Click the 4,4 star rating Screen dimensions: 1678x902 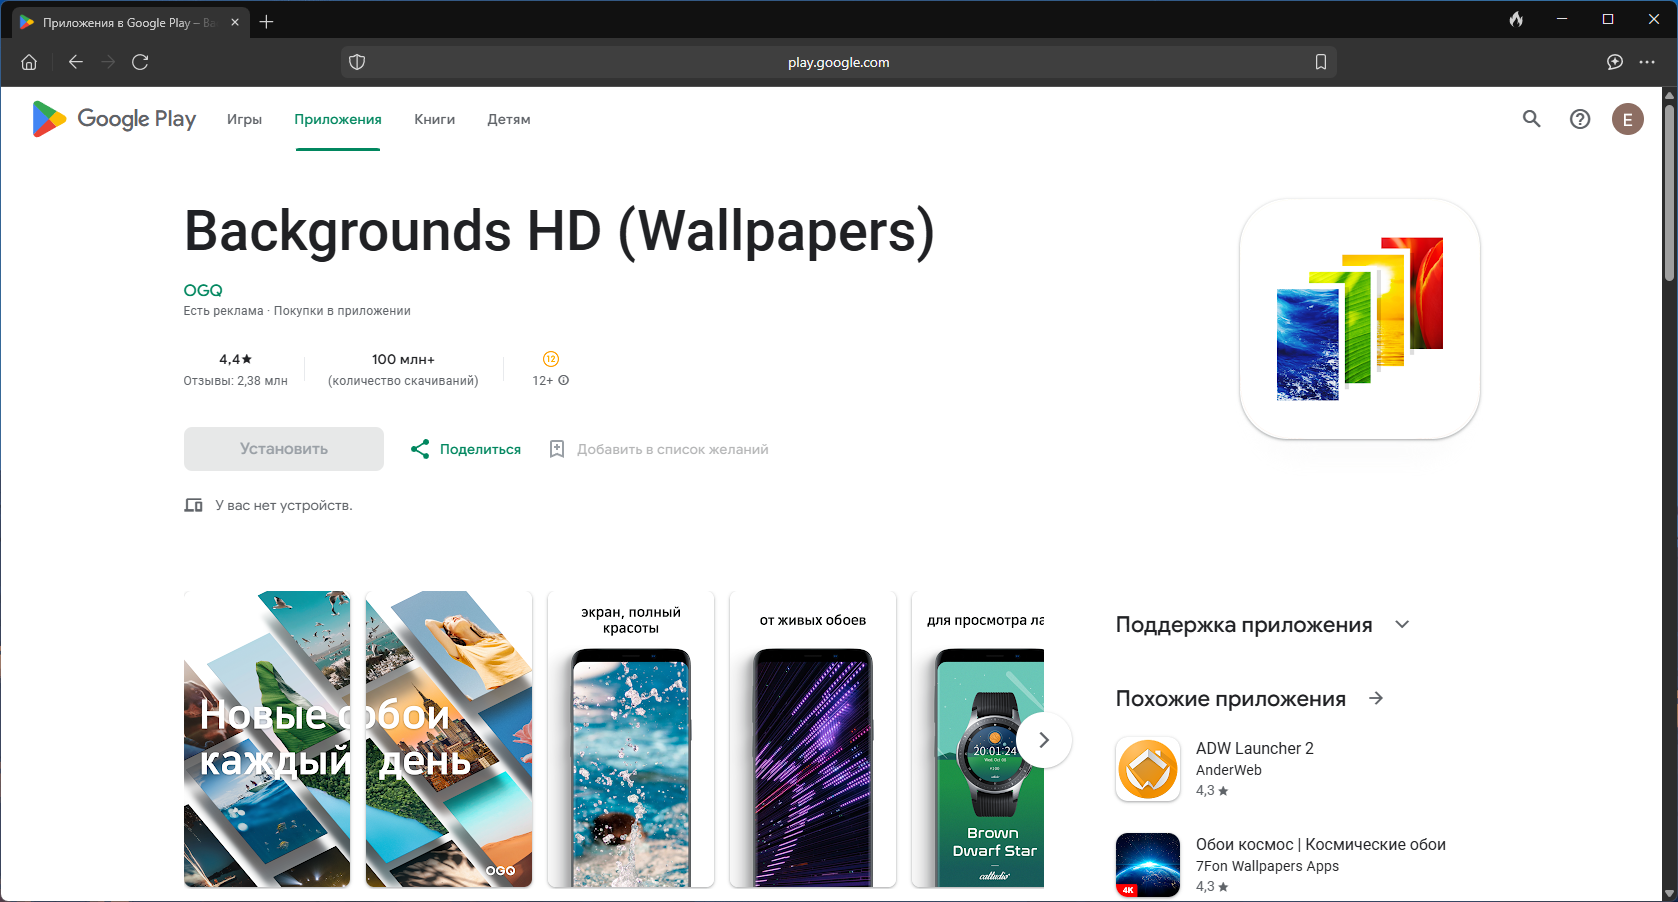click(x=236, y=359)
